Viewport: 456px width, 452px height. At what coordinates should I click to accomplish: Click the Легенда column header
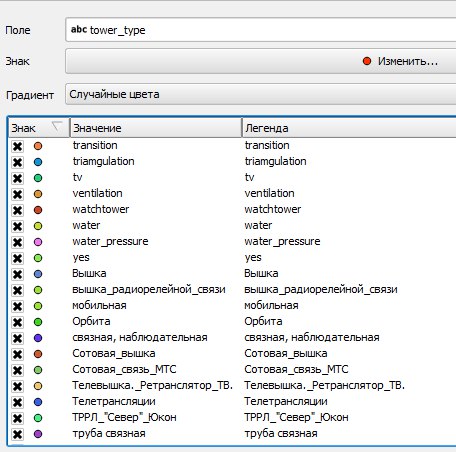[x=349, y=128]
